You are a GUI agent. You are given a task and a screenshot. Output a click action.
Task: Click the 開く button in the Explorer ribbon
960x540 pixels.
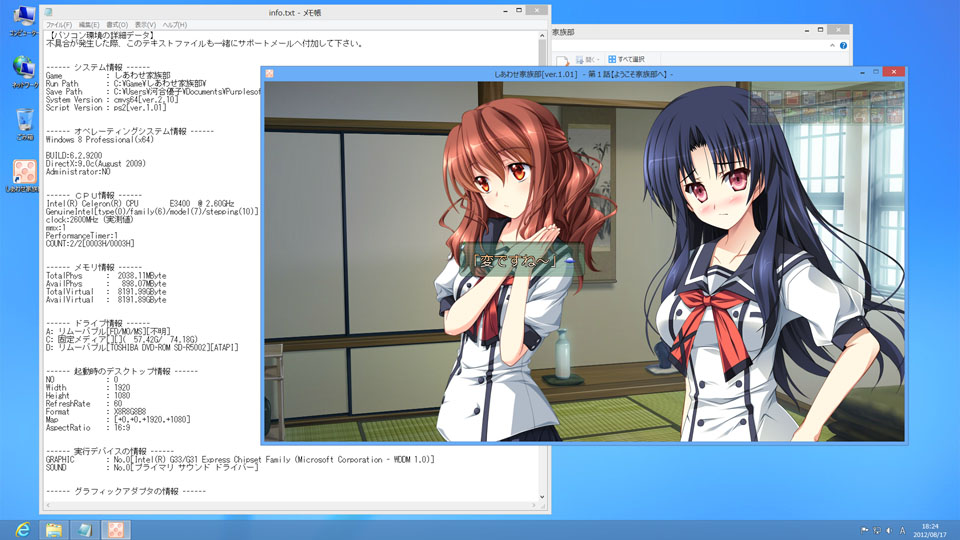coord(587,59)
